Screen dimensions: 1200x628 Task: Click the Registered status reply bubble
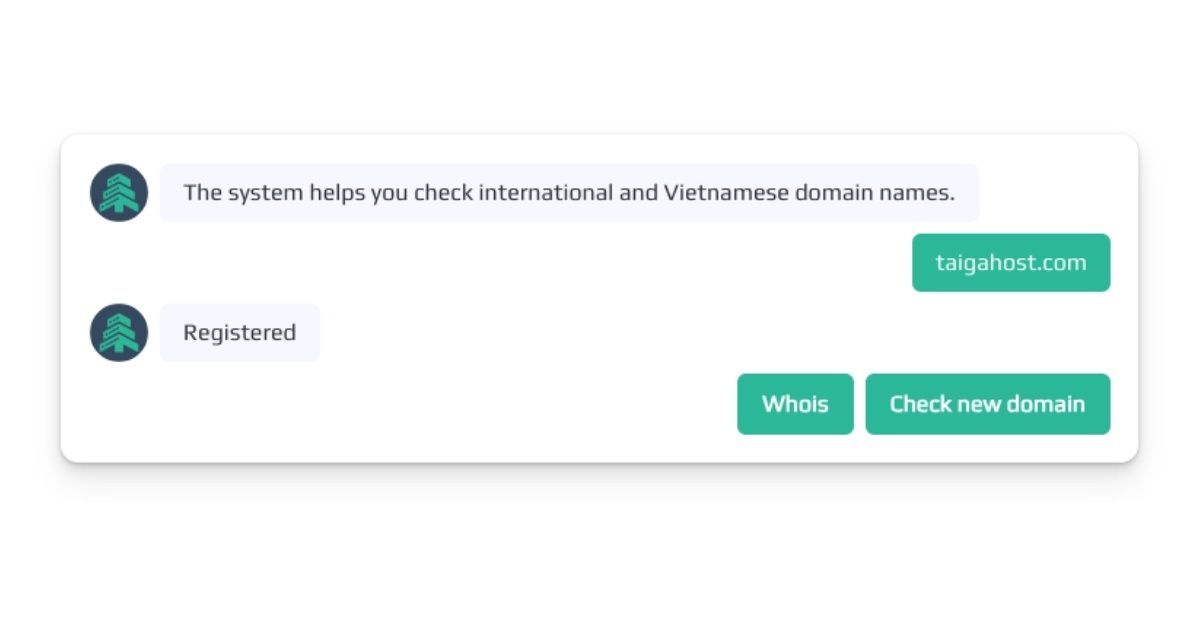tap(240, 333)
